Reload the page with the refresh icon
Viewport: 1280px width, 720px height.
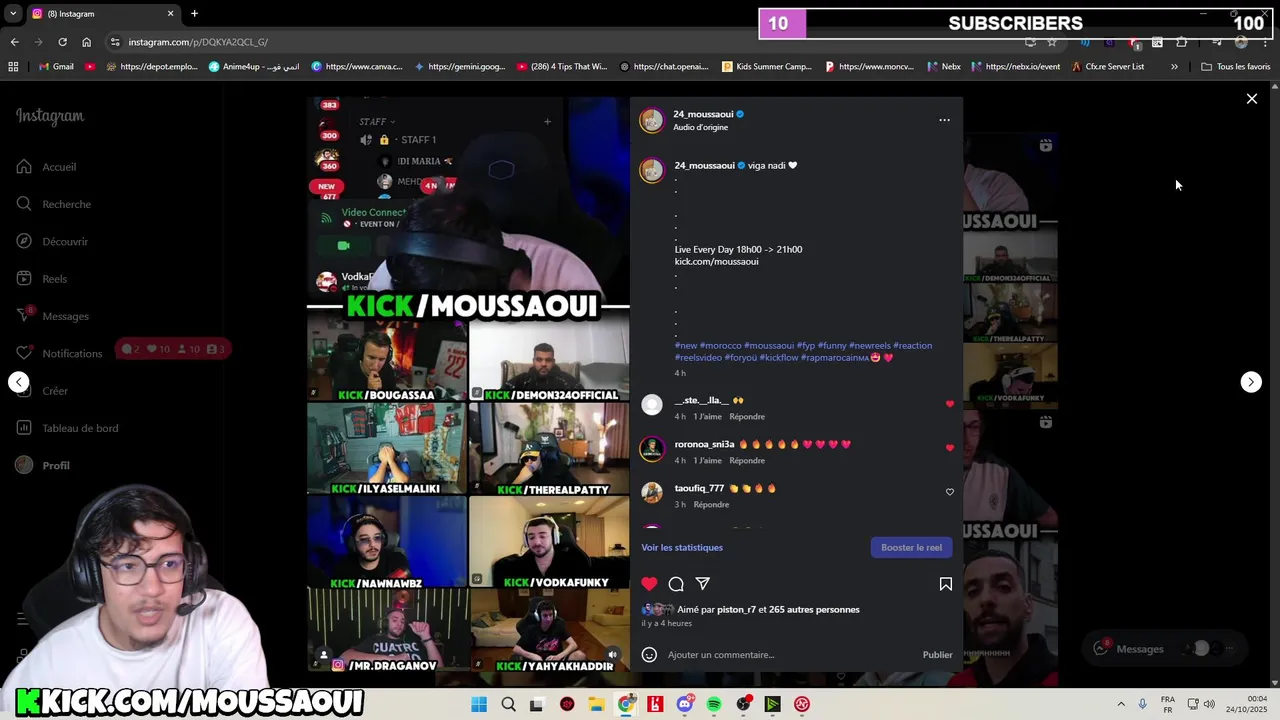tap(62, 42)
